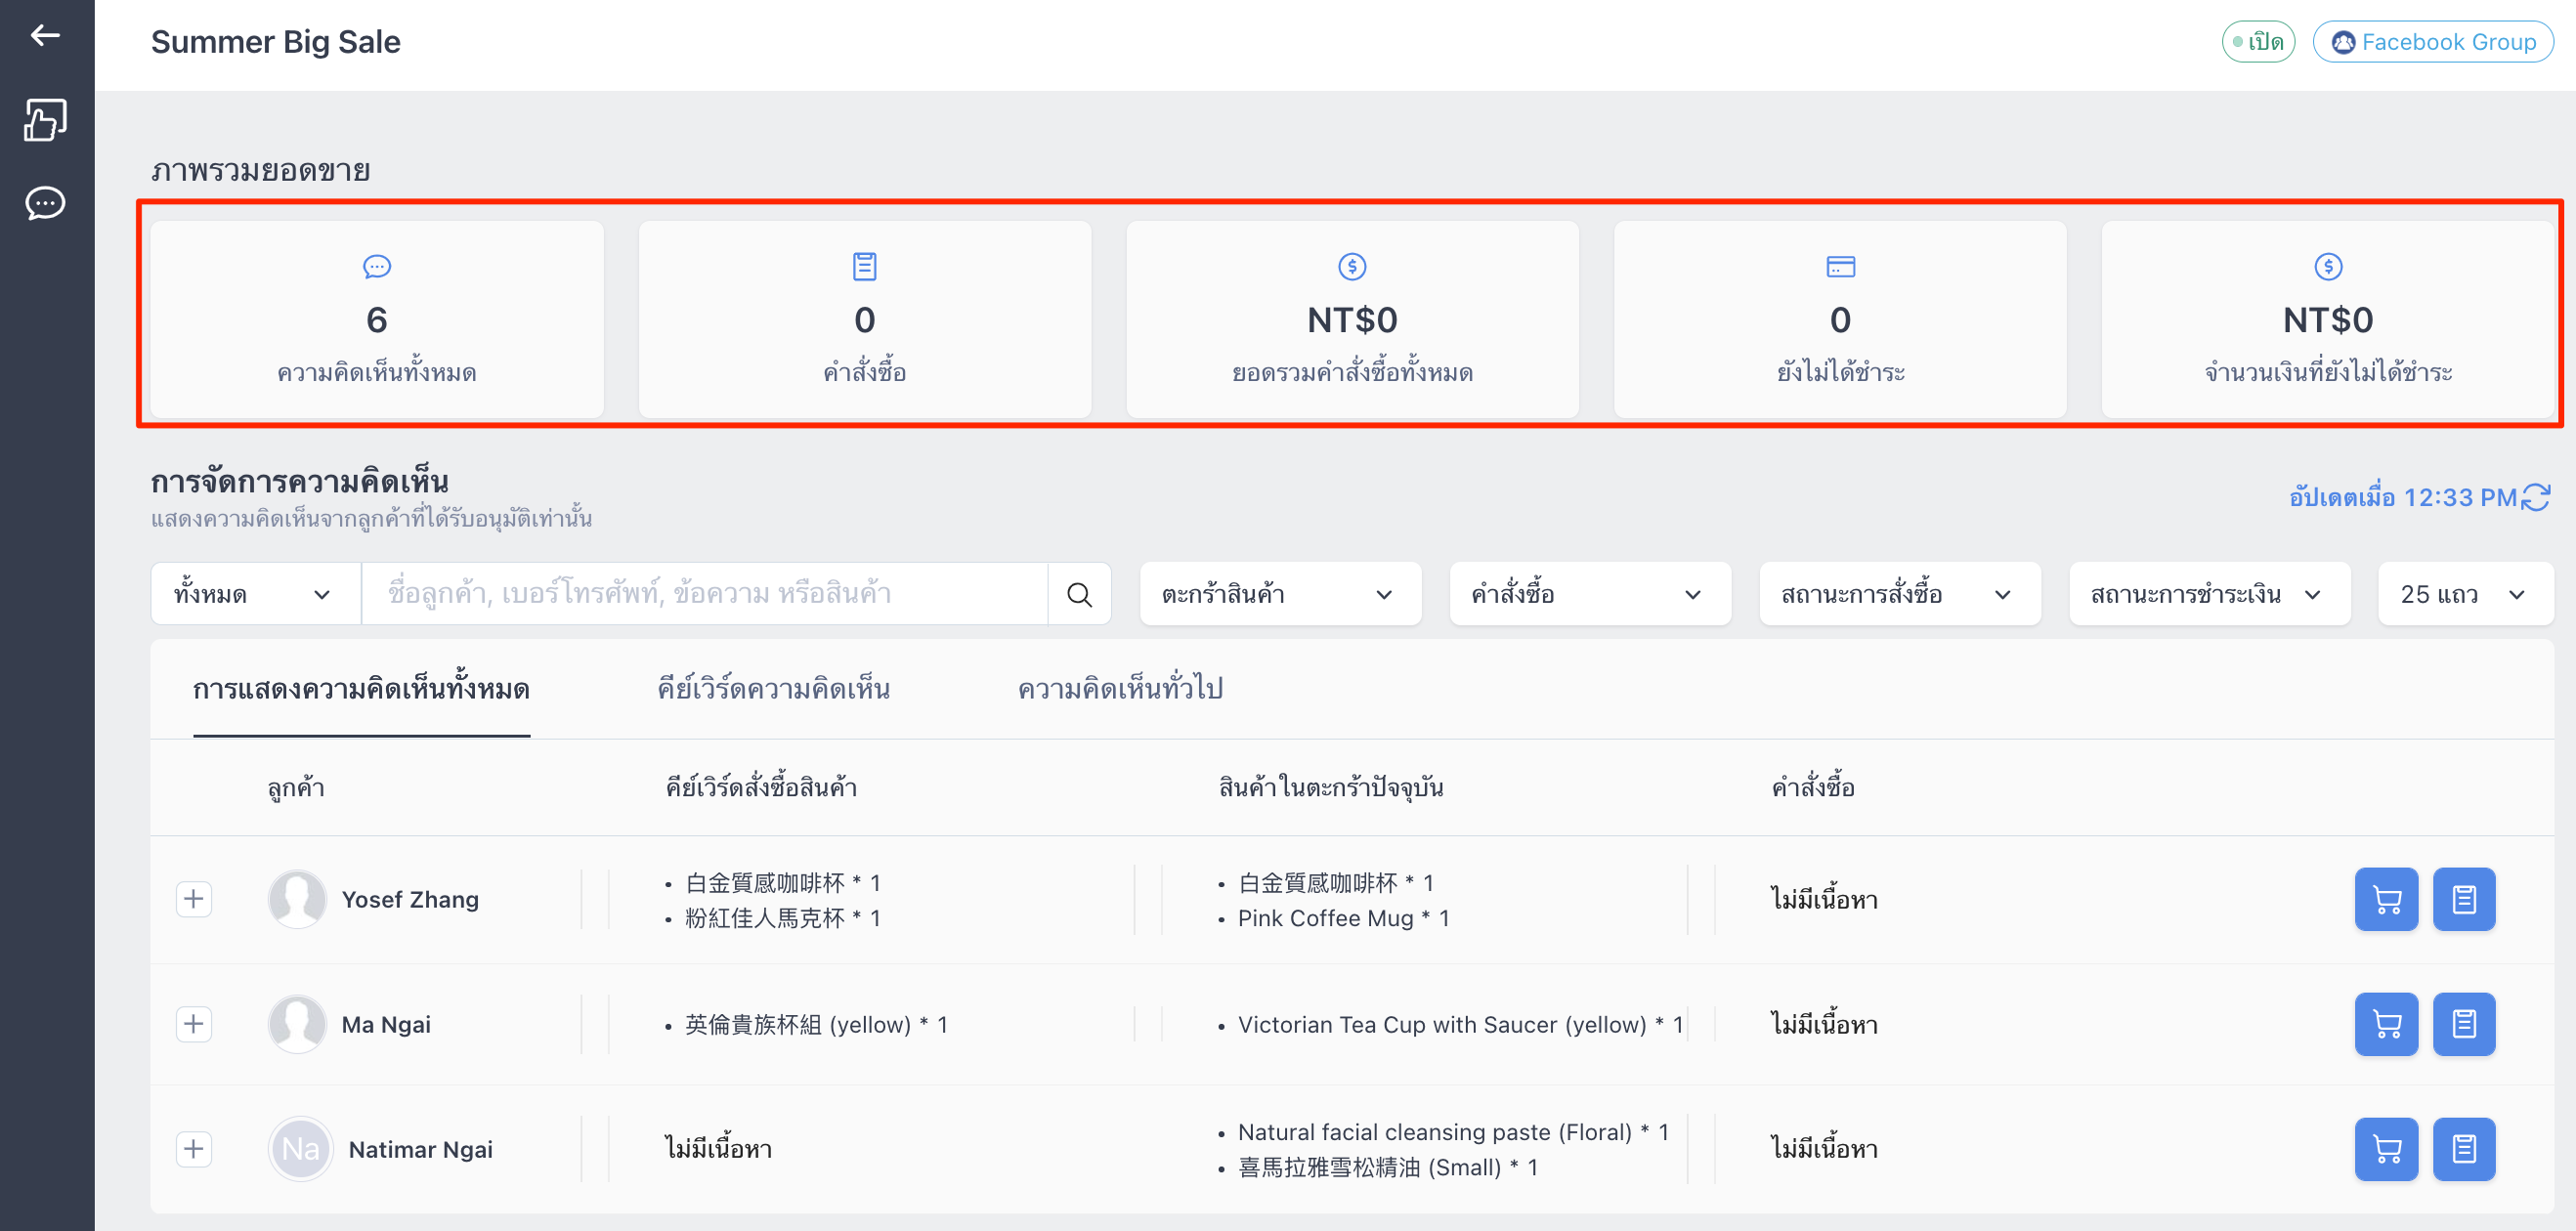Open order form for Natimar Ngai
Image resolution: width=2576 pixels, height=1231 pixels.
pos(2464,1149)
